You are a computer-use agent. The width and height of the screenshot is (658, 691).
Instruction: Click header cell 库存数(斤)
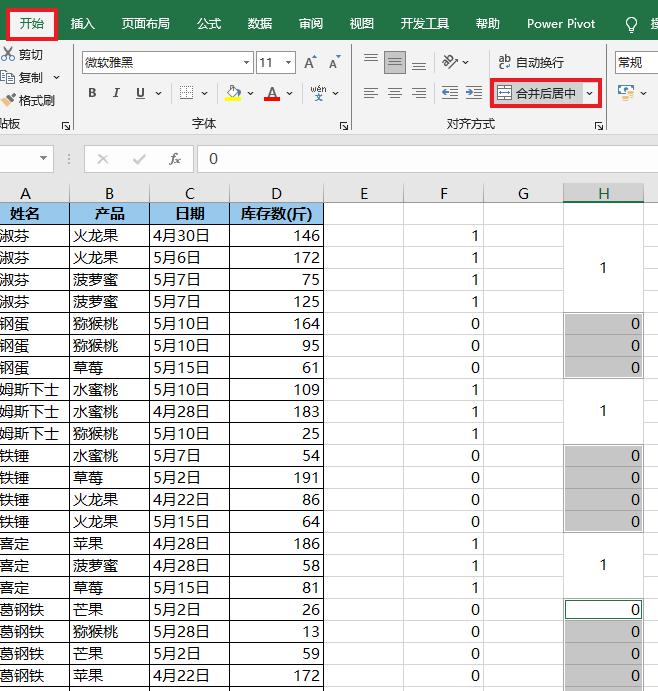click(x=276, y=214)
